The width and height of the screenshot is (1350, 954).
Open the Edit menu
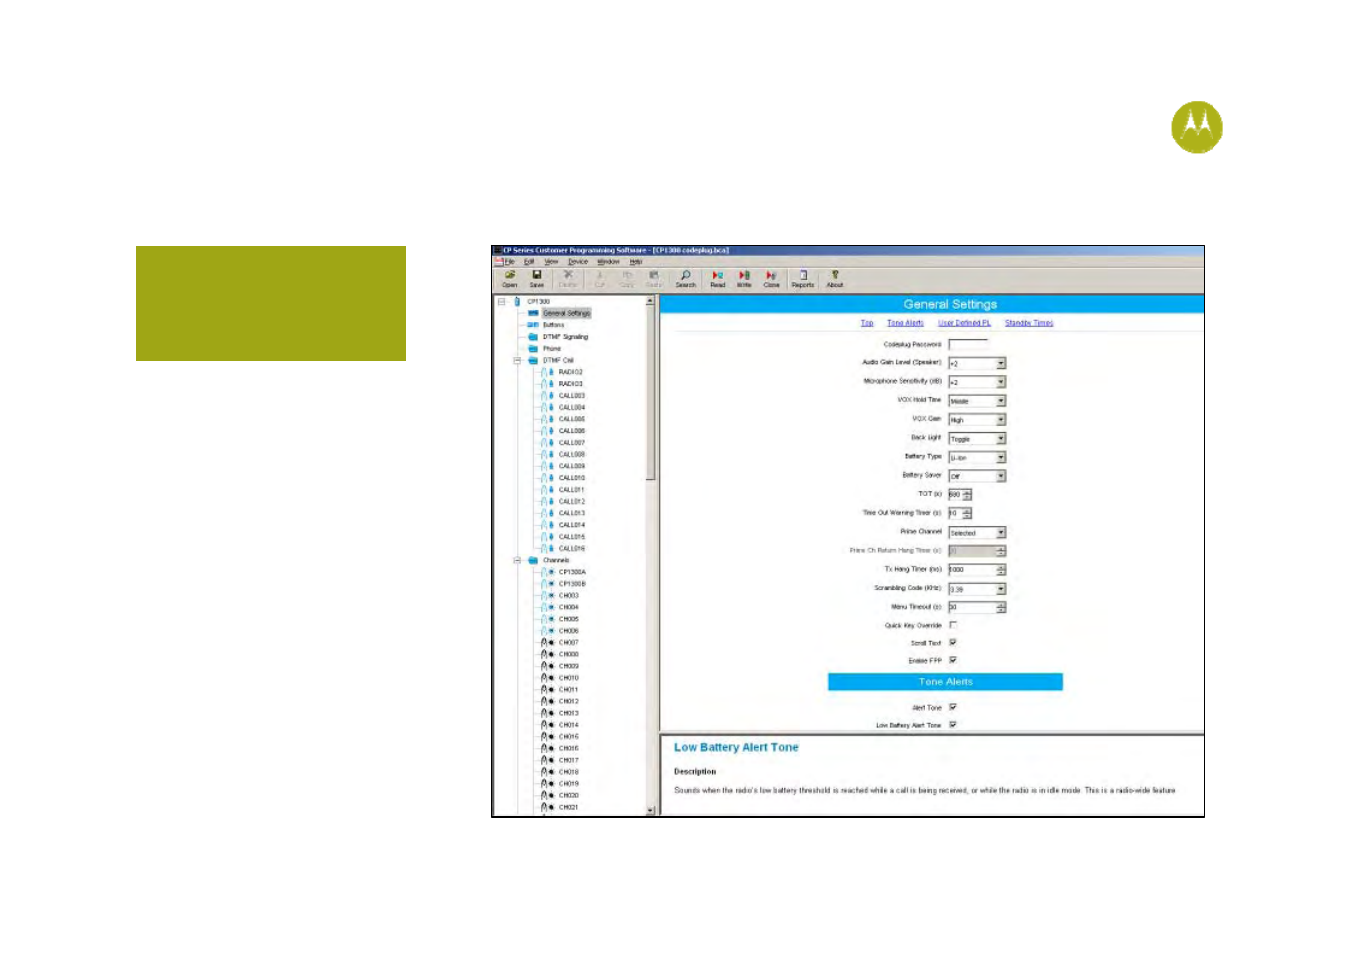pos(529,261)
